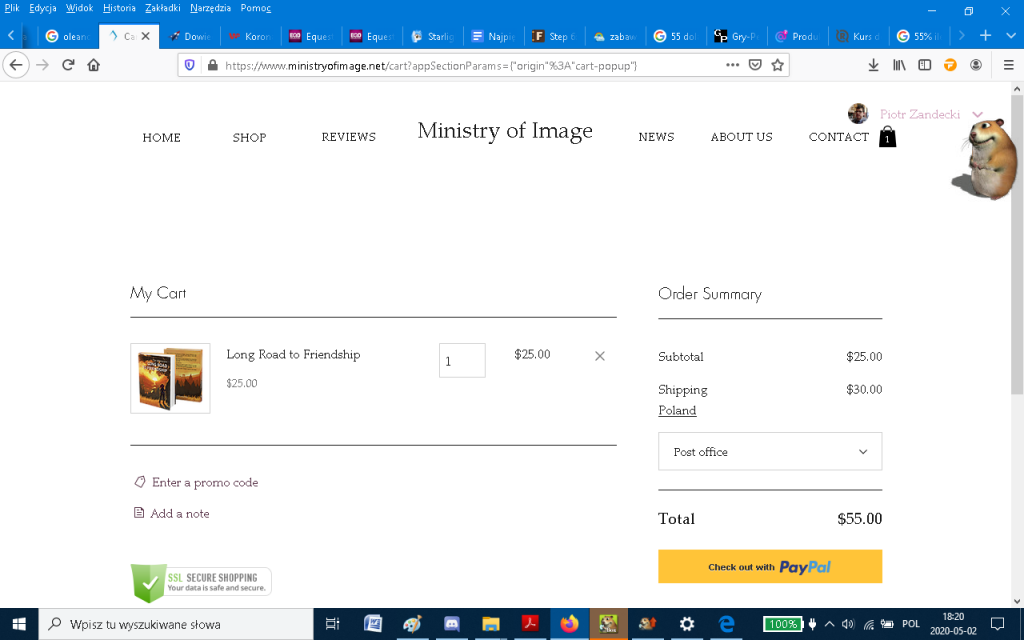Image resolution: width=1024 pixels, height=640 pixels.
Task: Open the Historia menu in menu bar
Action: point(119,8)
